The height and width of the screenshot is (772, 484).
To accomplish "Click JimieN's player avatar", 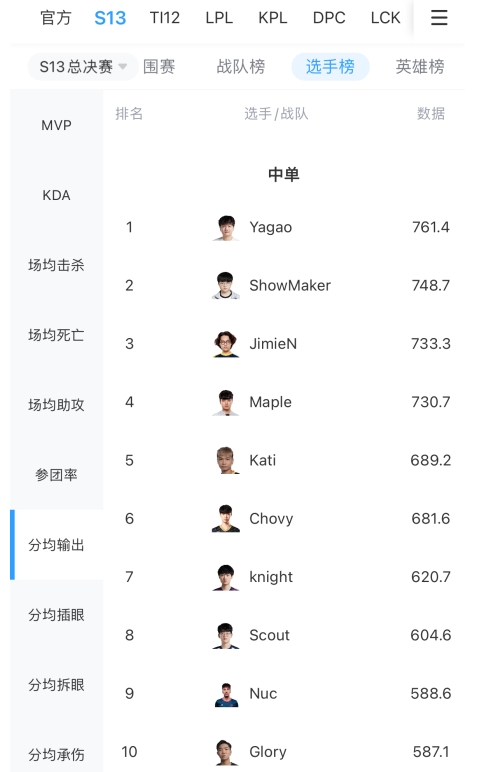I will (226, 344).
